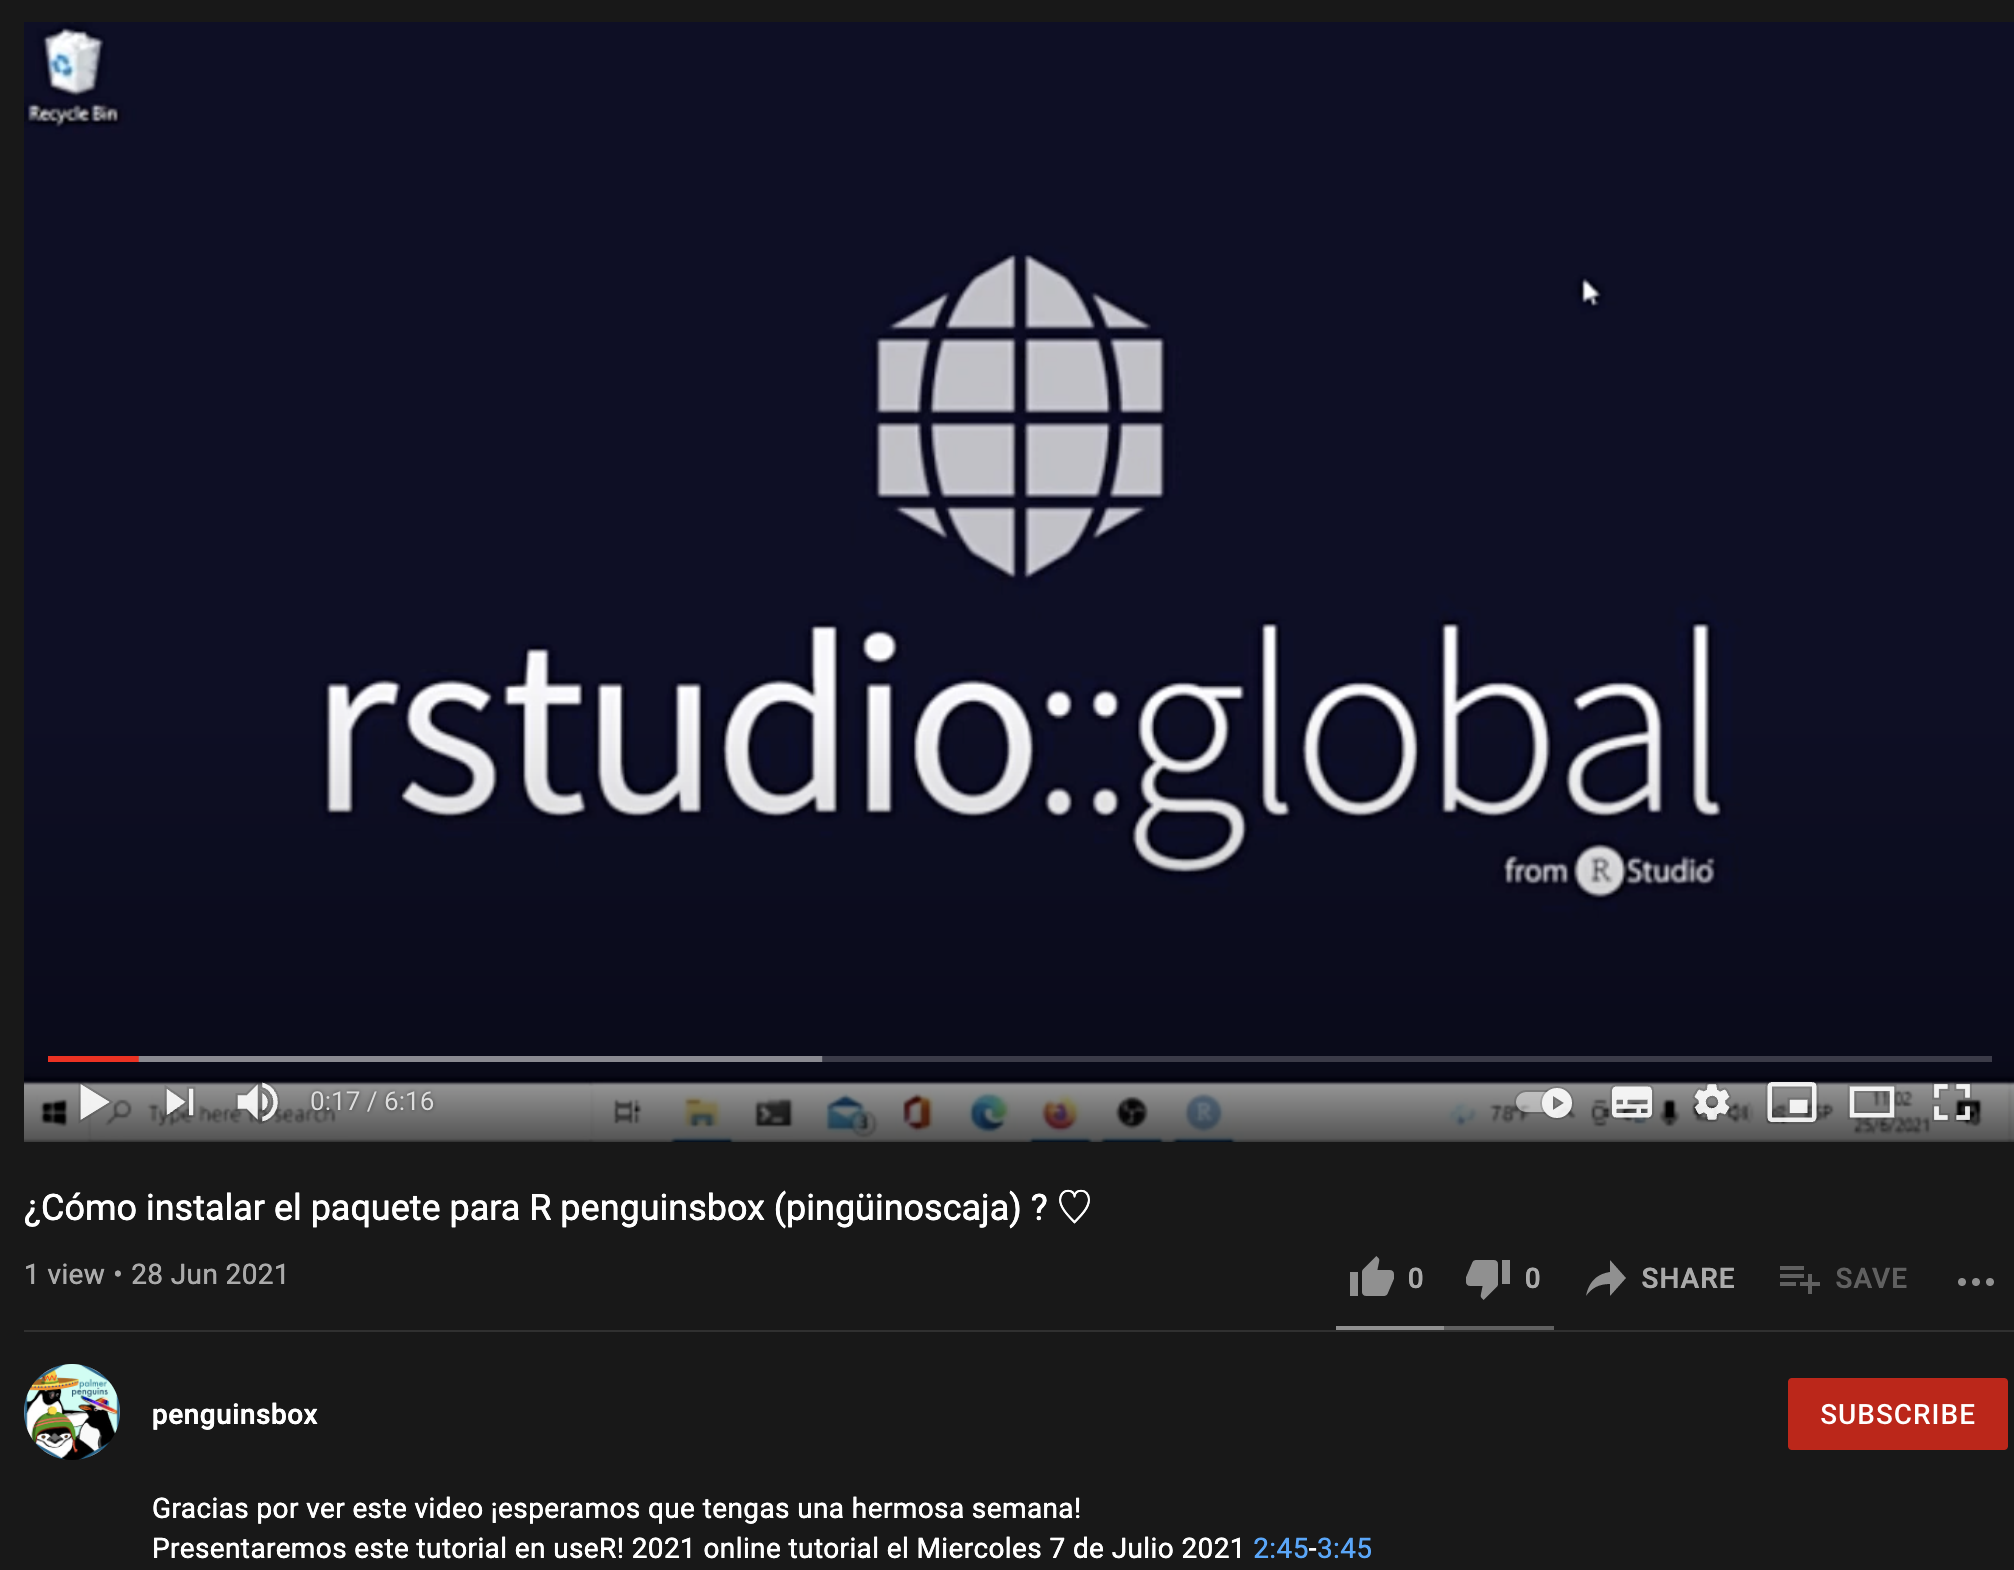The height and width of the screenshot is (1570, 2014).
Task: Switch to theater mode
Action: (x=1871, y=1103)
